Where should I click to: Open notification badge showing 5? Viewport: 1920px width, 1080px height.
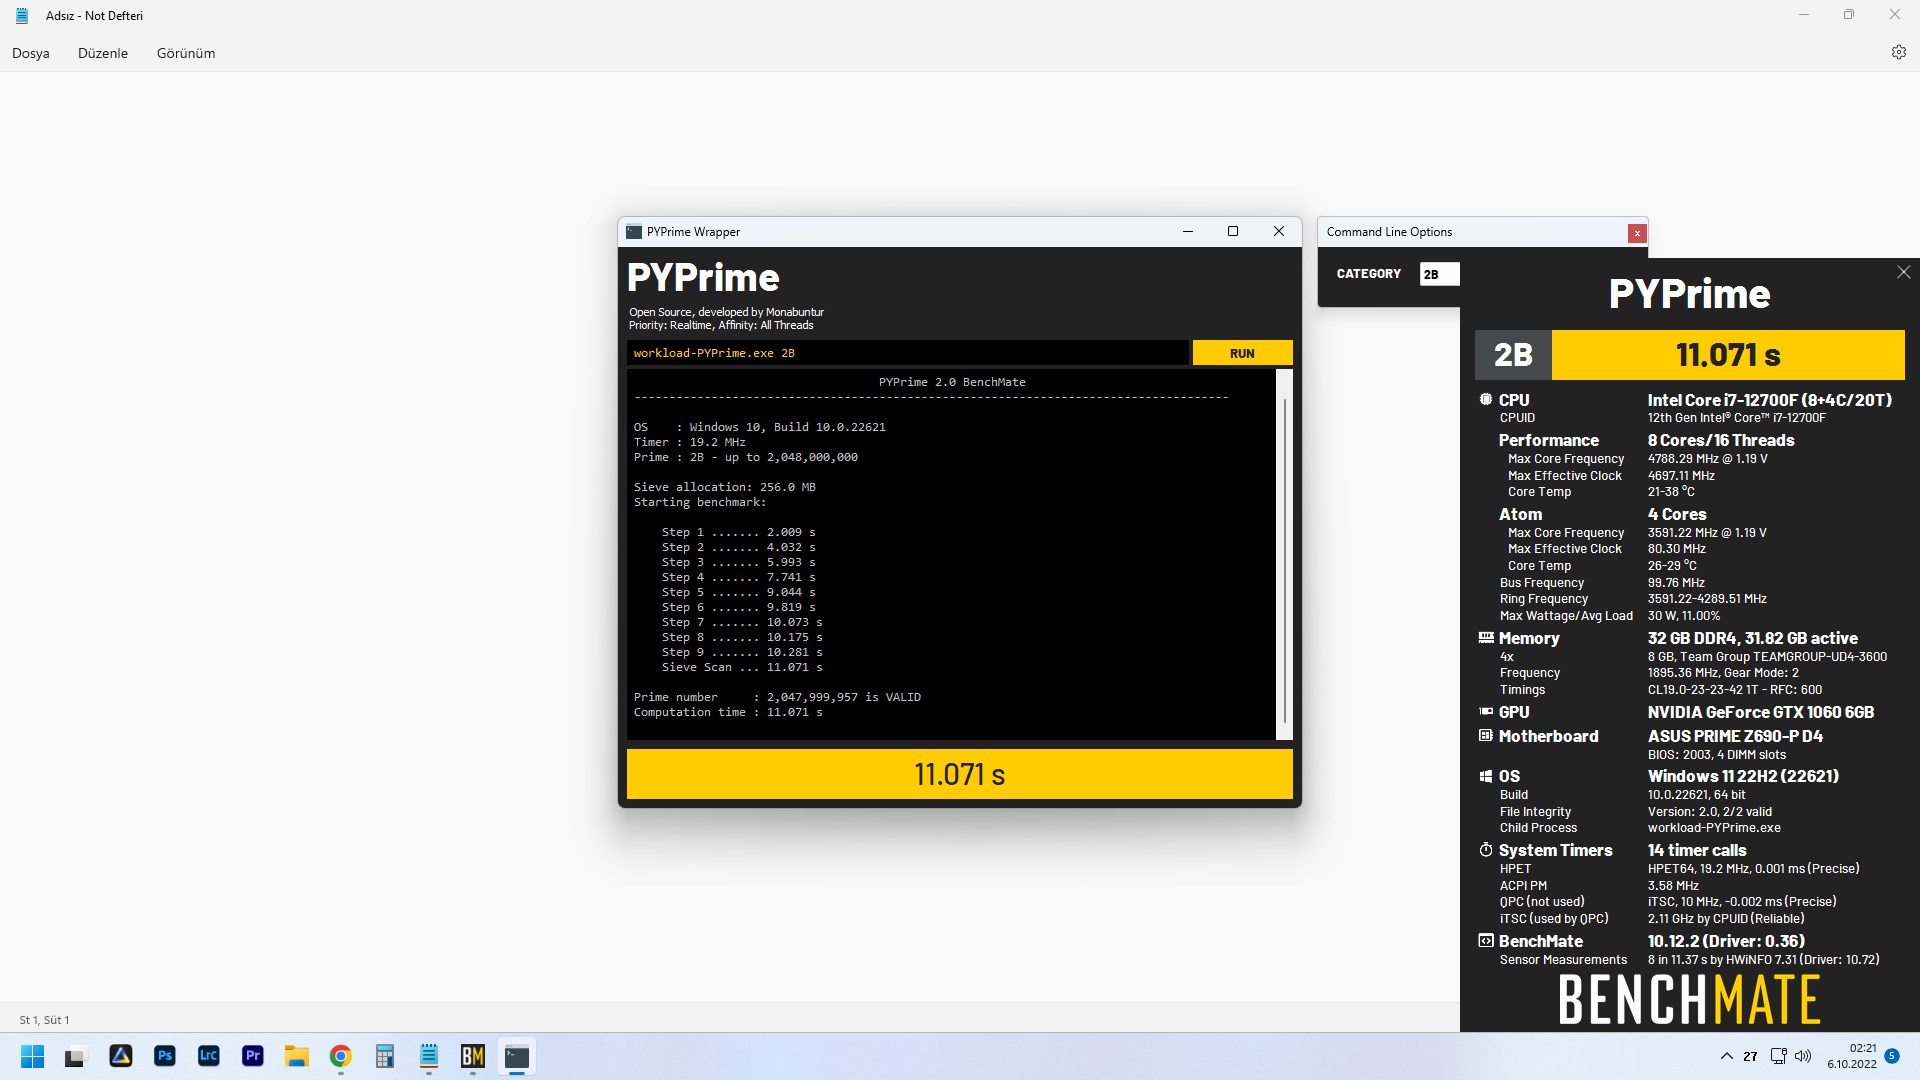(1892, 1056)
